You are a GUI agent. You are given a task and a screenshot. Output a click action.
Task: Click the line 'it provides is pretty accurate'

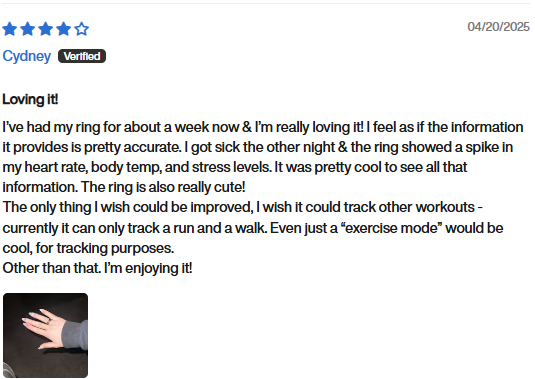tap(258, 147)
